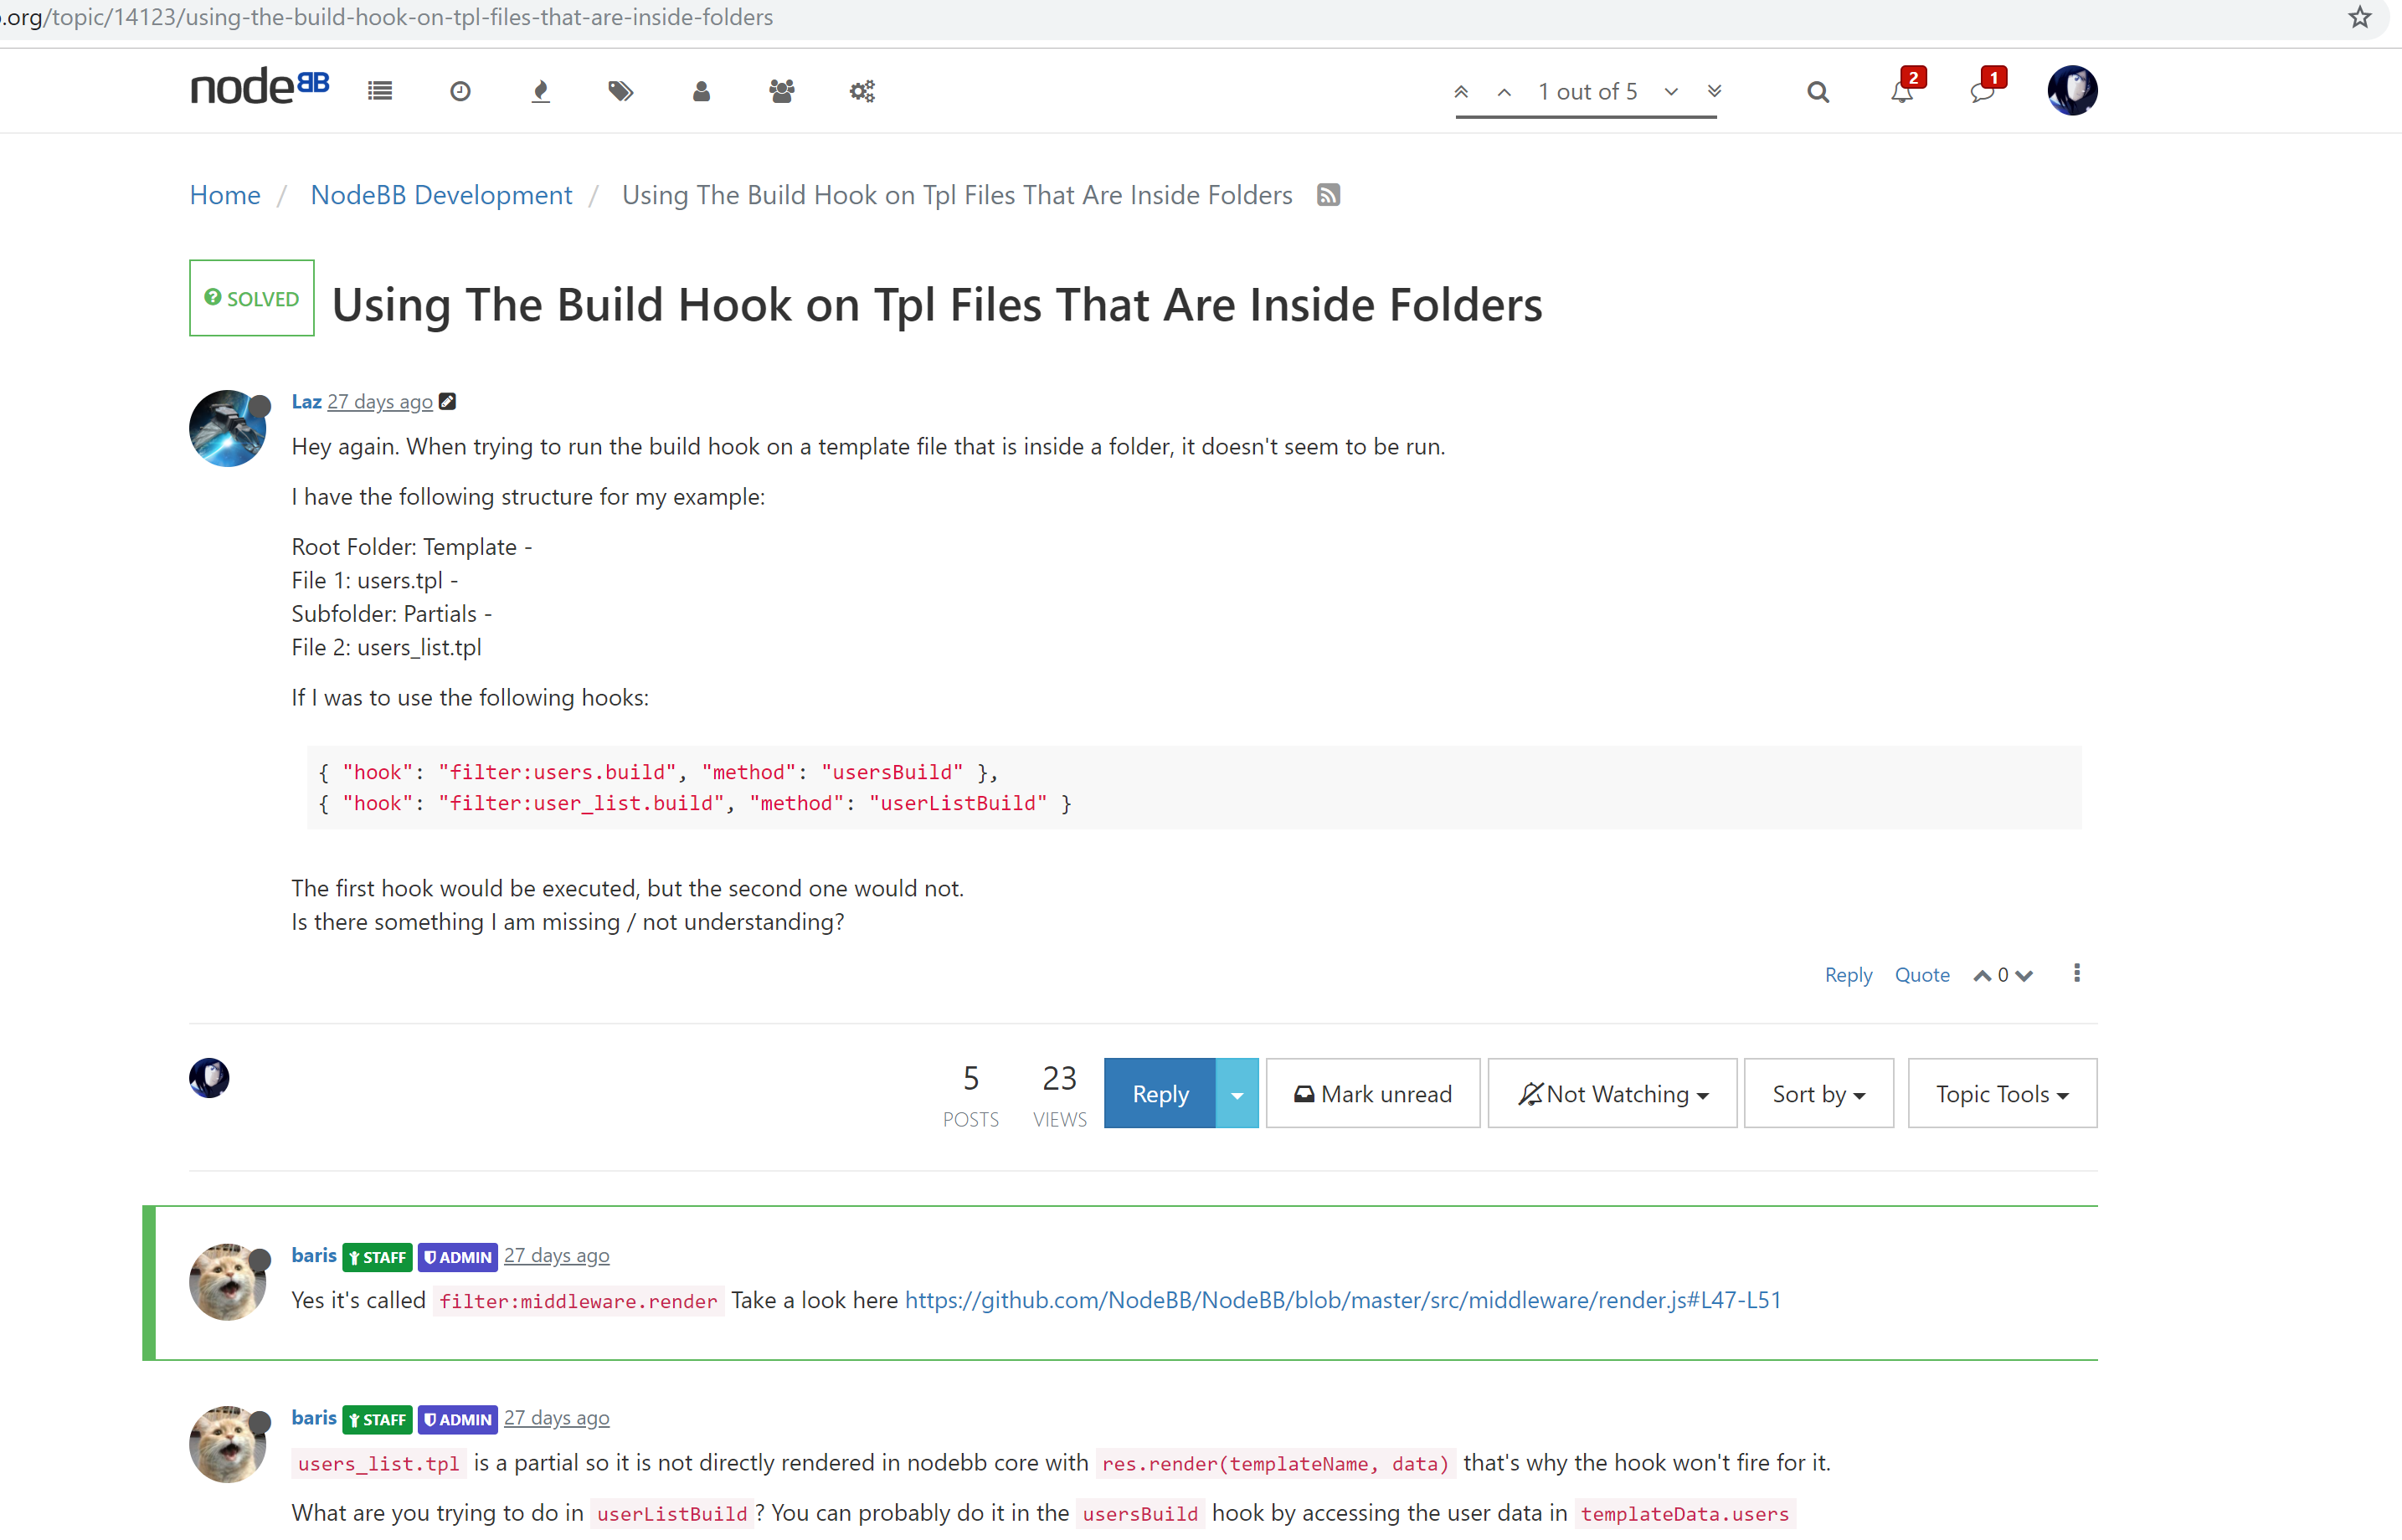Screen dimensions: 2402x1540
Task: Open the Tags icon in navbar
Action: coord(620,91)
